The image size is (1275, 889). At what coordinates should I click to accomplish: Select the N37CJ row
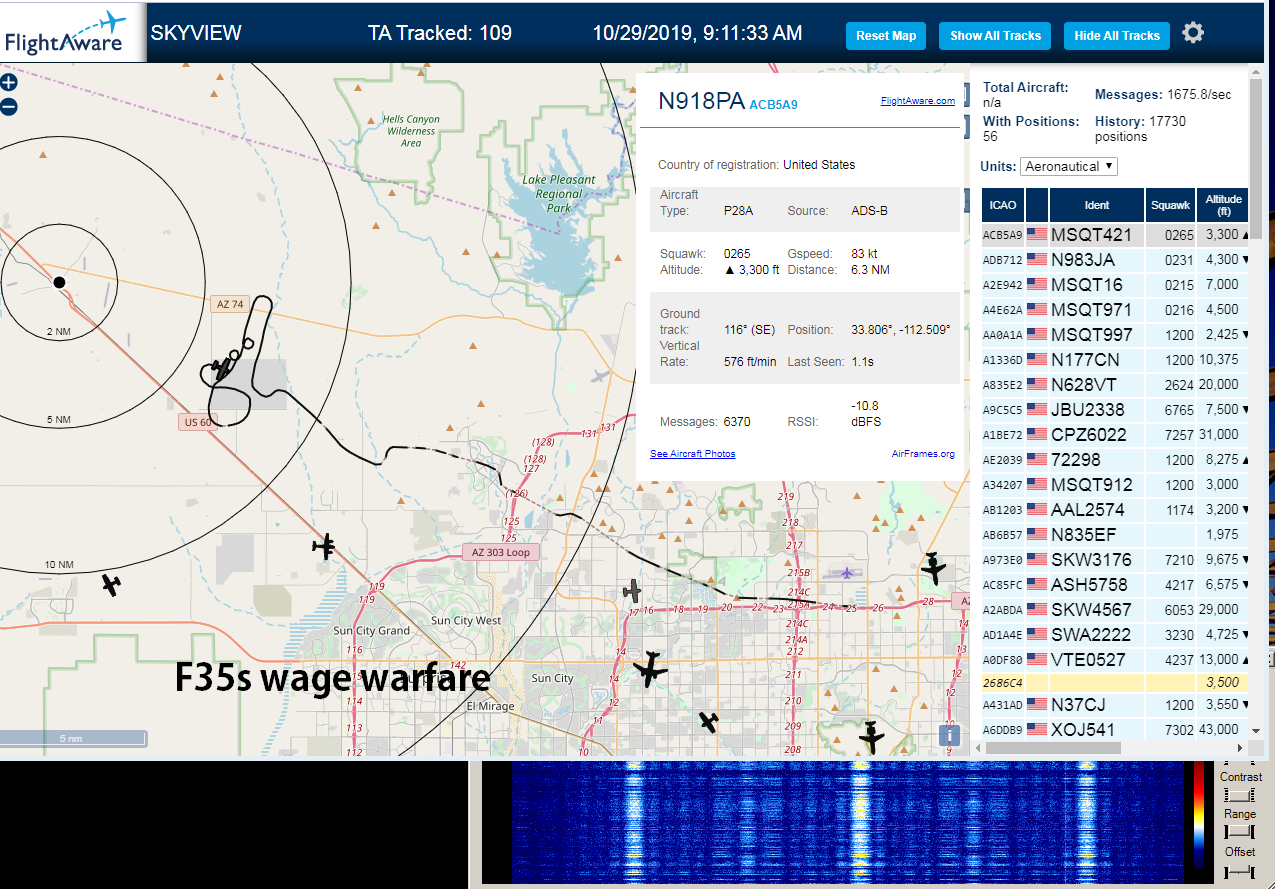pyautogui.click(x=1115, y=705)
